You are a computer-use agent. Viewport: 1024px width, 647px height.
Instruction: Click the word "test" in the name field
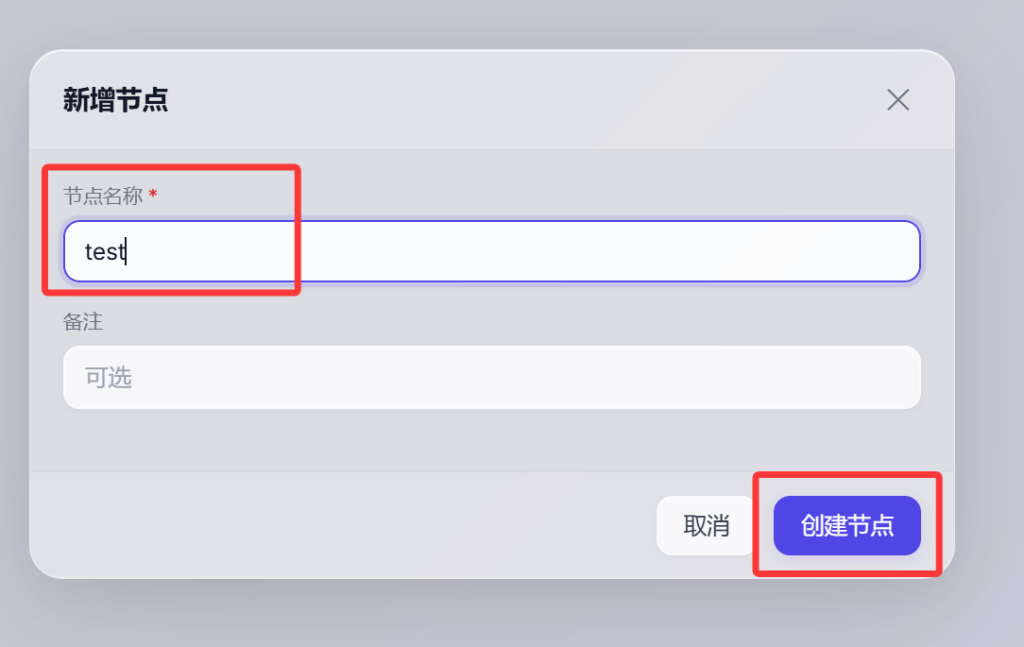click(103, 252)
